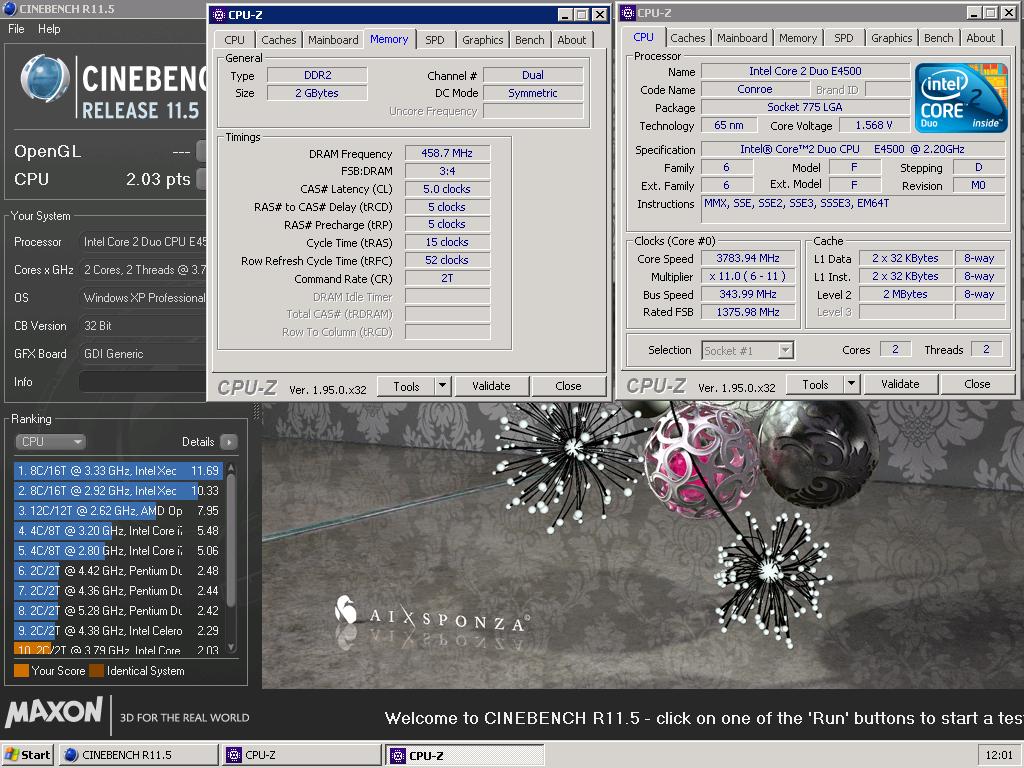Open Caches tab in right CPU-Z window
Viewport: 1024px width, 768px height.
688,38
